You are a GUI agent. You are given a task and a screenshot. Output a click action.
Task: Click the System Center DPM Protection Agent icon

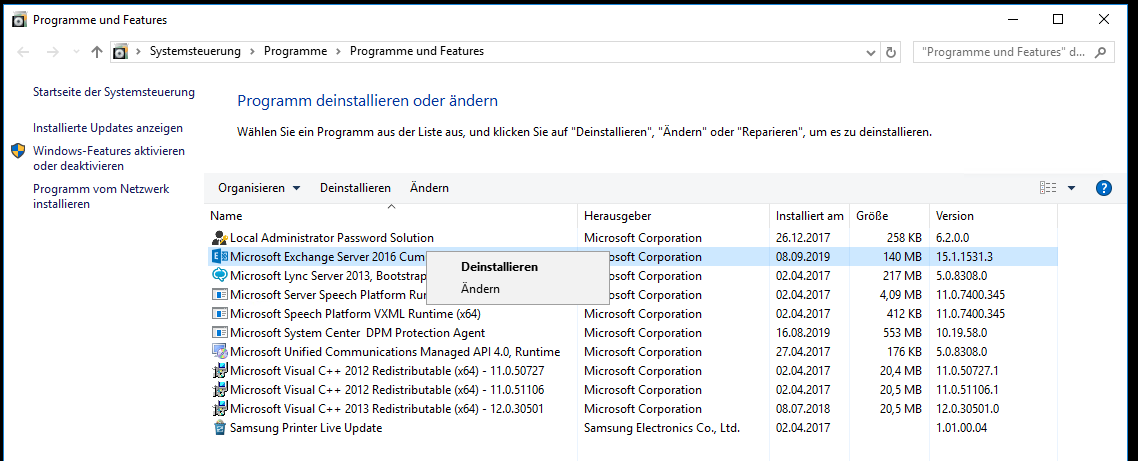point(220,333)
